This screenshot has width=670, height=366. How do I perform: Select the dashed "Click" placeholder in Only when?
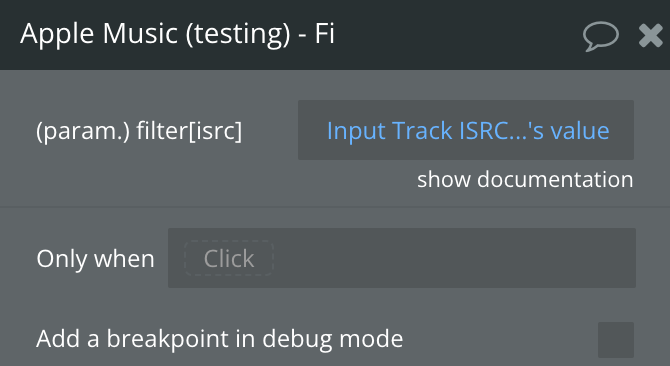(x=229, y=258)
